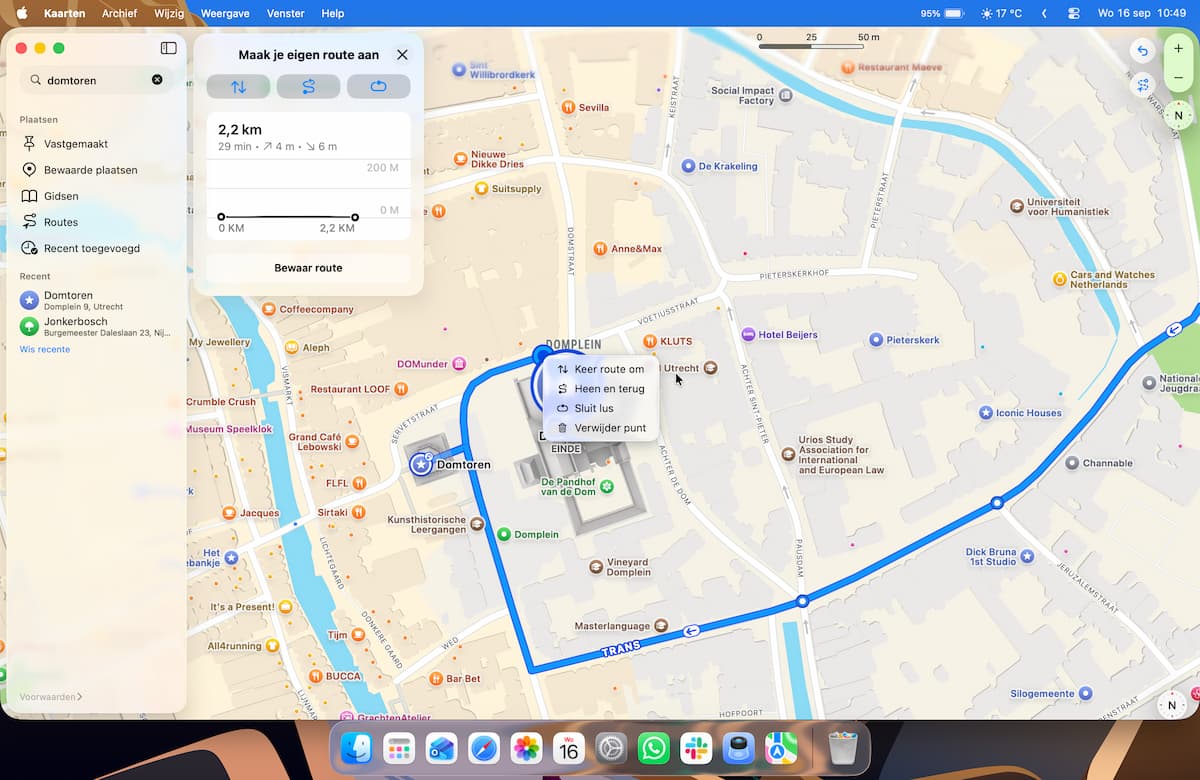Select the Channable pin

[x=1072, y=463]
